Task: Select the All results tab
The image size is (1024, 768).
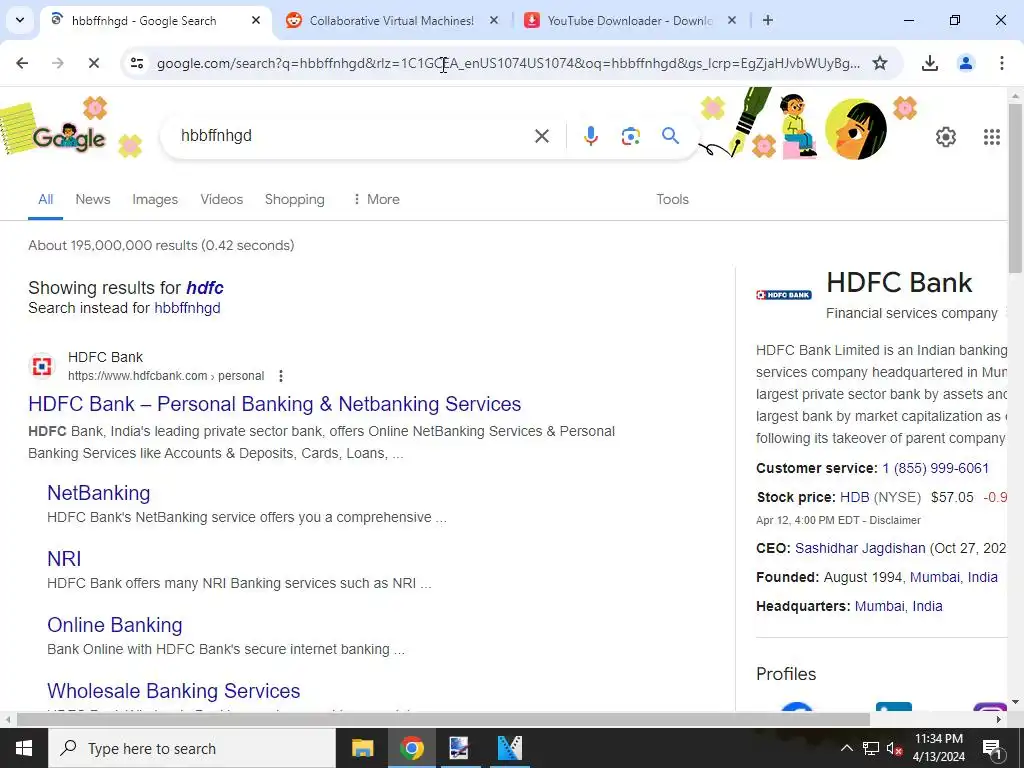Action: [46, 199]
